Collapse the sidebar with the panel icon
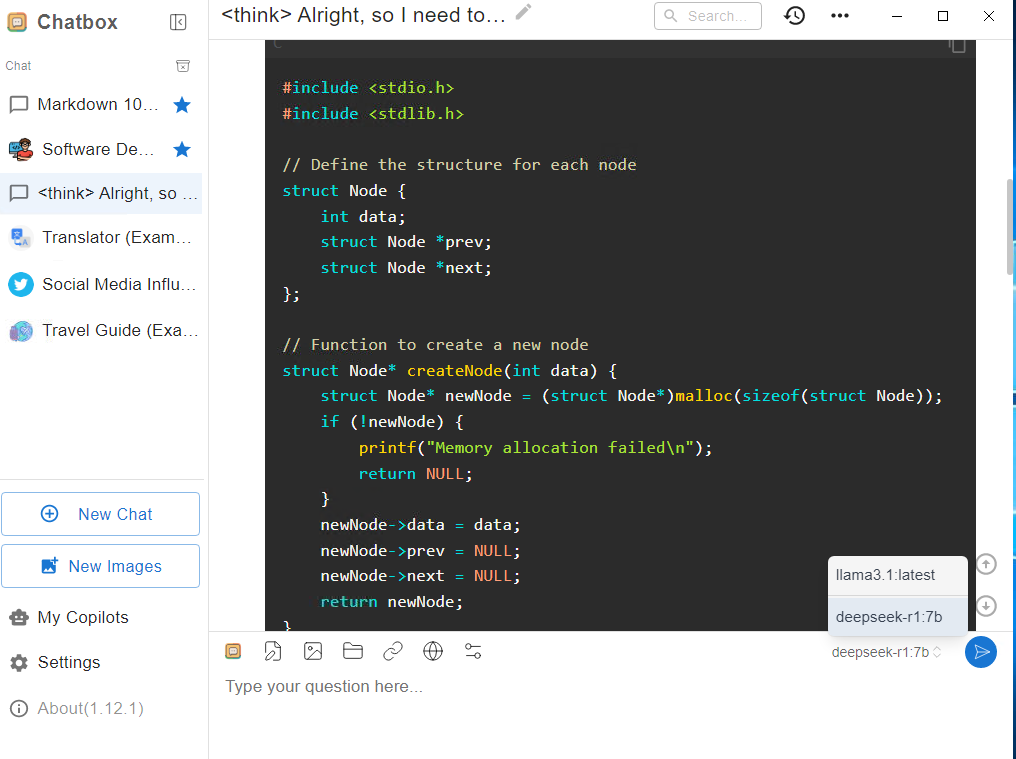Image resolution: width=1016 pixels, height=759 pixels. [x=178, y=22]
